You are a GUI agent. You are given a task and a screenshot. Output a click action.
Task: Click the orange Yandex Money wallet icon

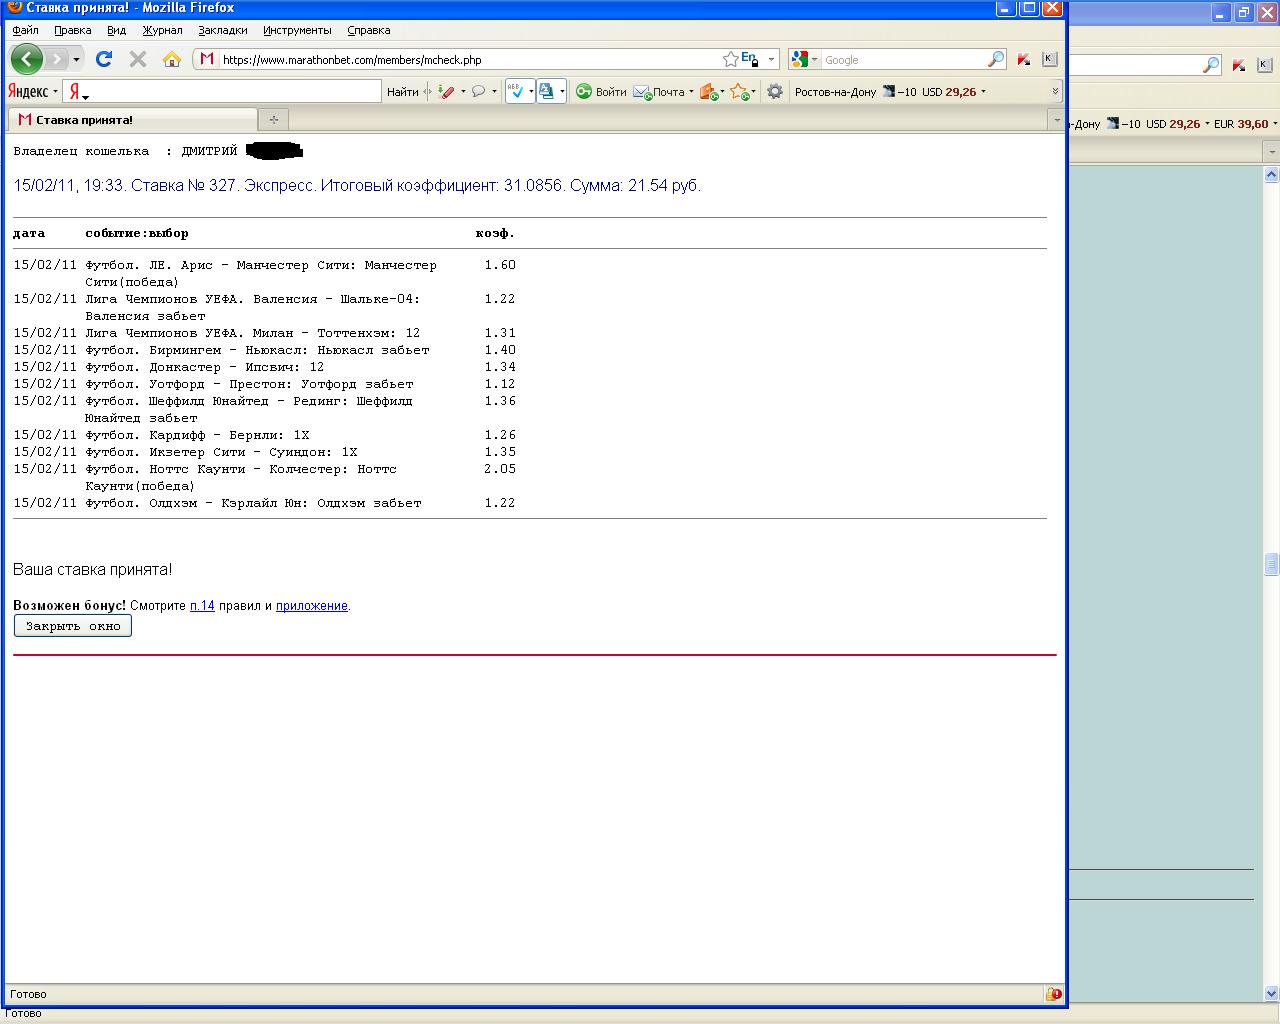pyautogui.click(x=708, y=92)
